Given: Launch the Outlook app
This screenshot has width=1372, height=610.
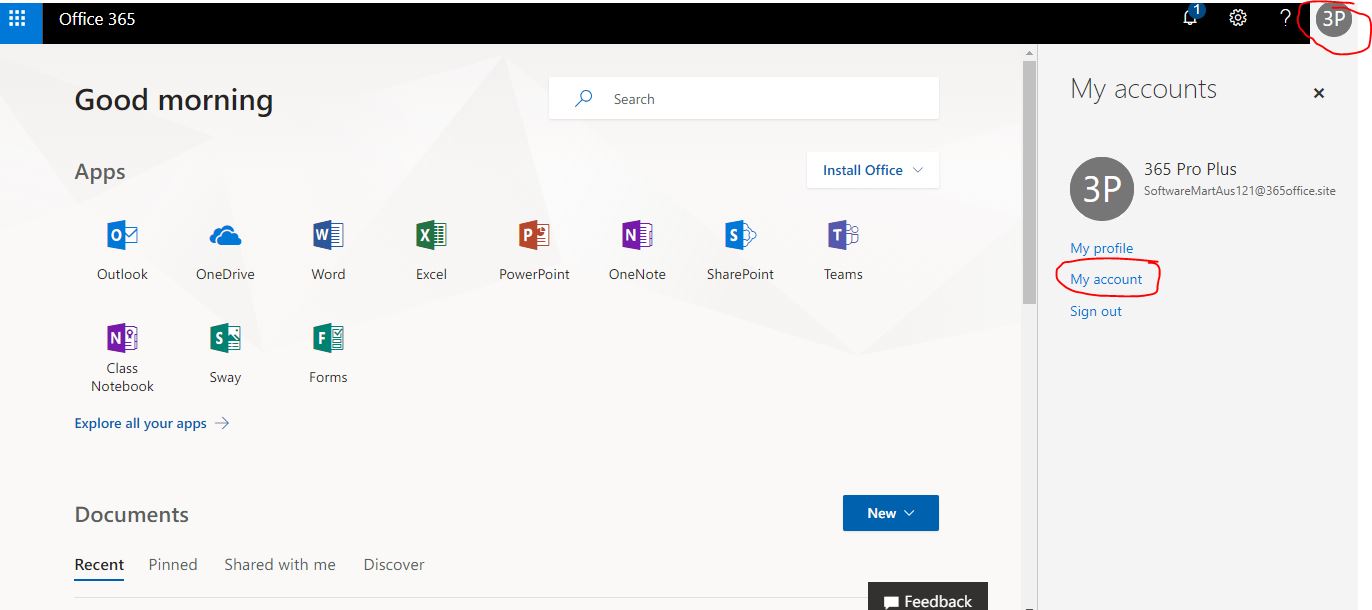Looking at the screenshot, I should [122, 250].
